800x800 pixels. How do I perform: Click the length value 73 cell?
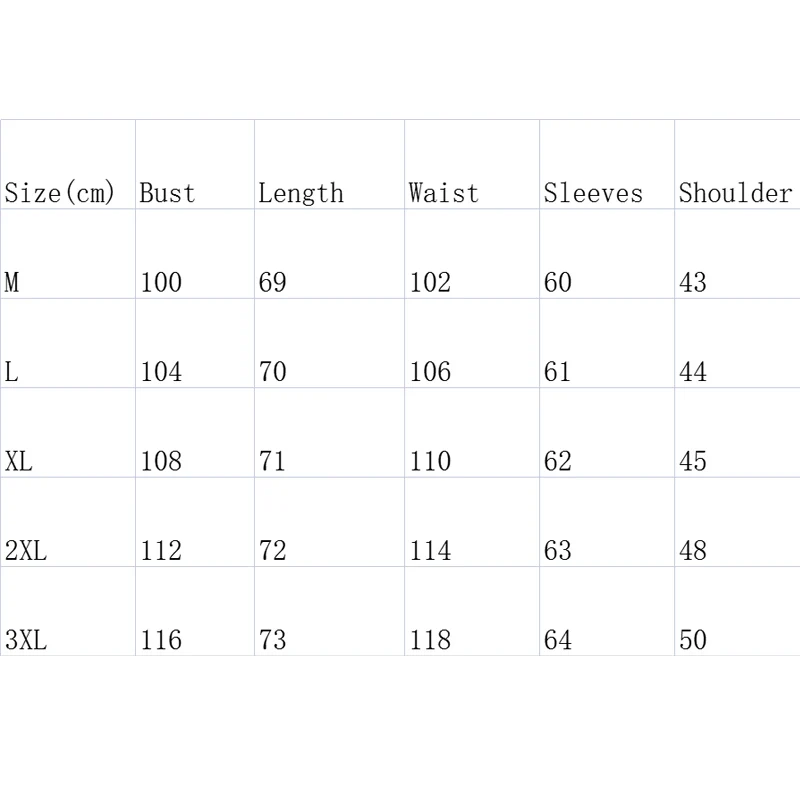click(330, 611)
